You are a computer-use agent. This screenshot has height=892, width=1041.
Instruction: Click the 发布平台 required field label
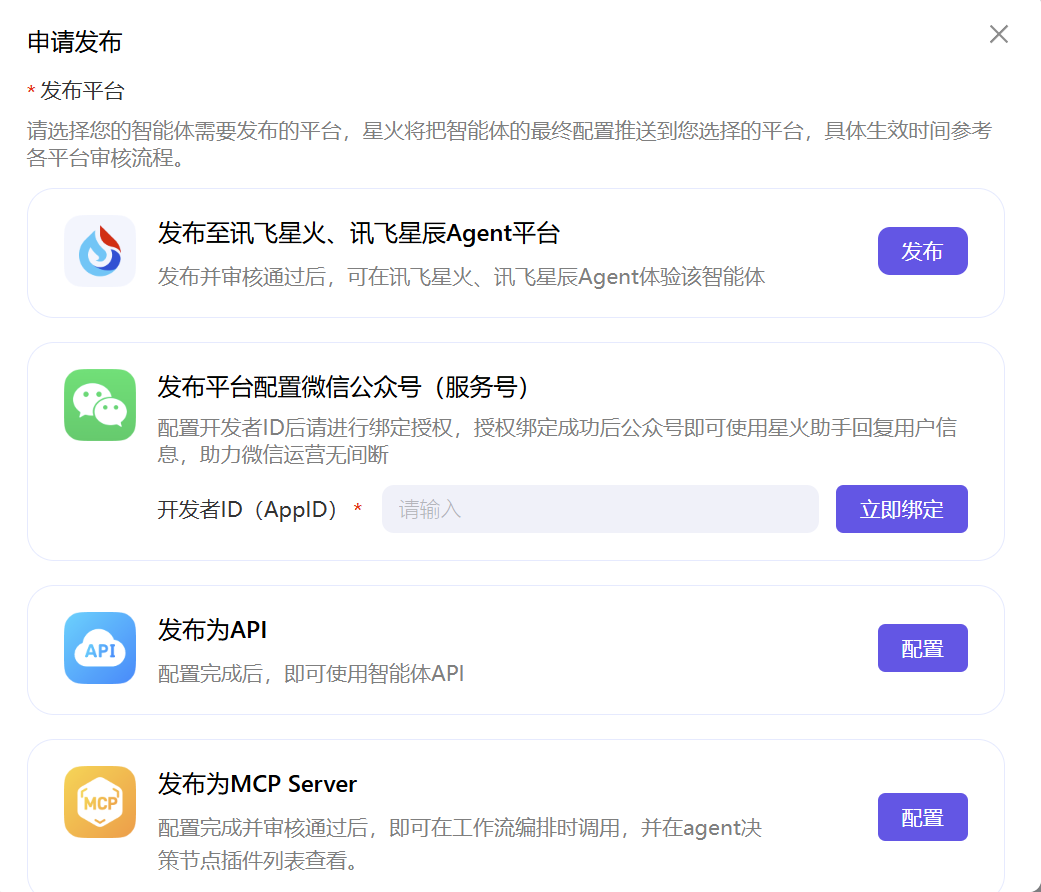click(82, 92)
